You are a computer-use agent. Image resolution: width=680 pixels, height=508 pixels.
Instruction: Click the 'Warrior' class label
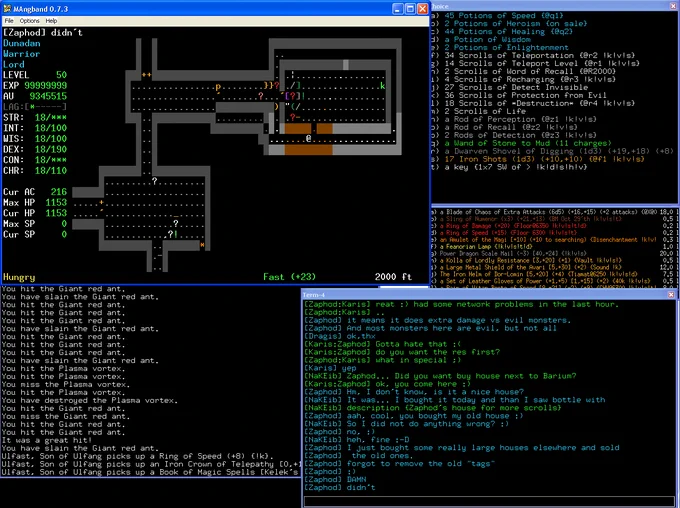click(x=22, y=54)
